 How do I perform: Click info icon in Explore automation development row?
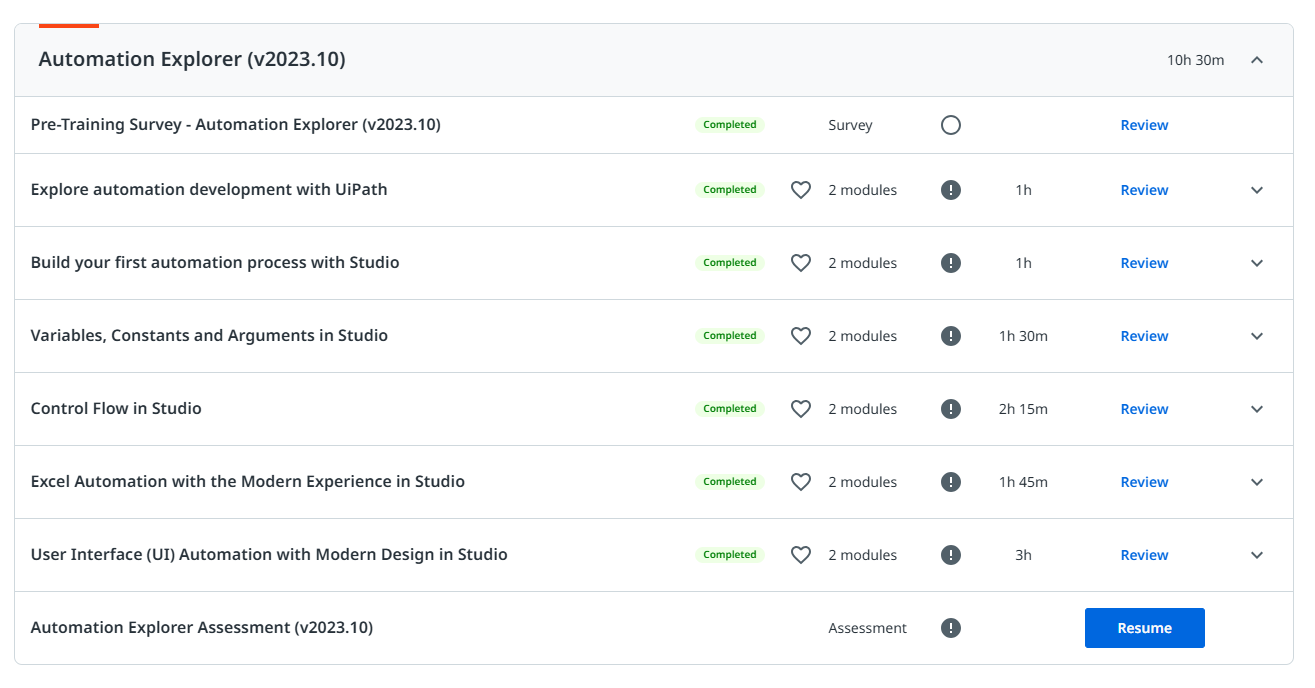951,190
